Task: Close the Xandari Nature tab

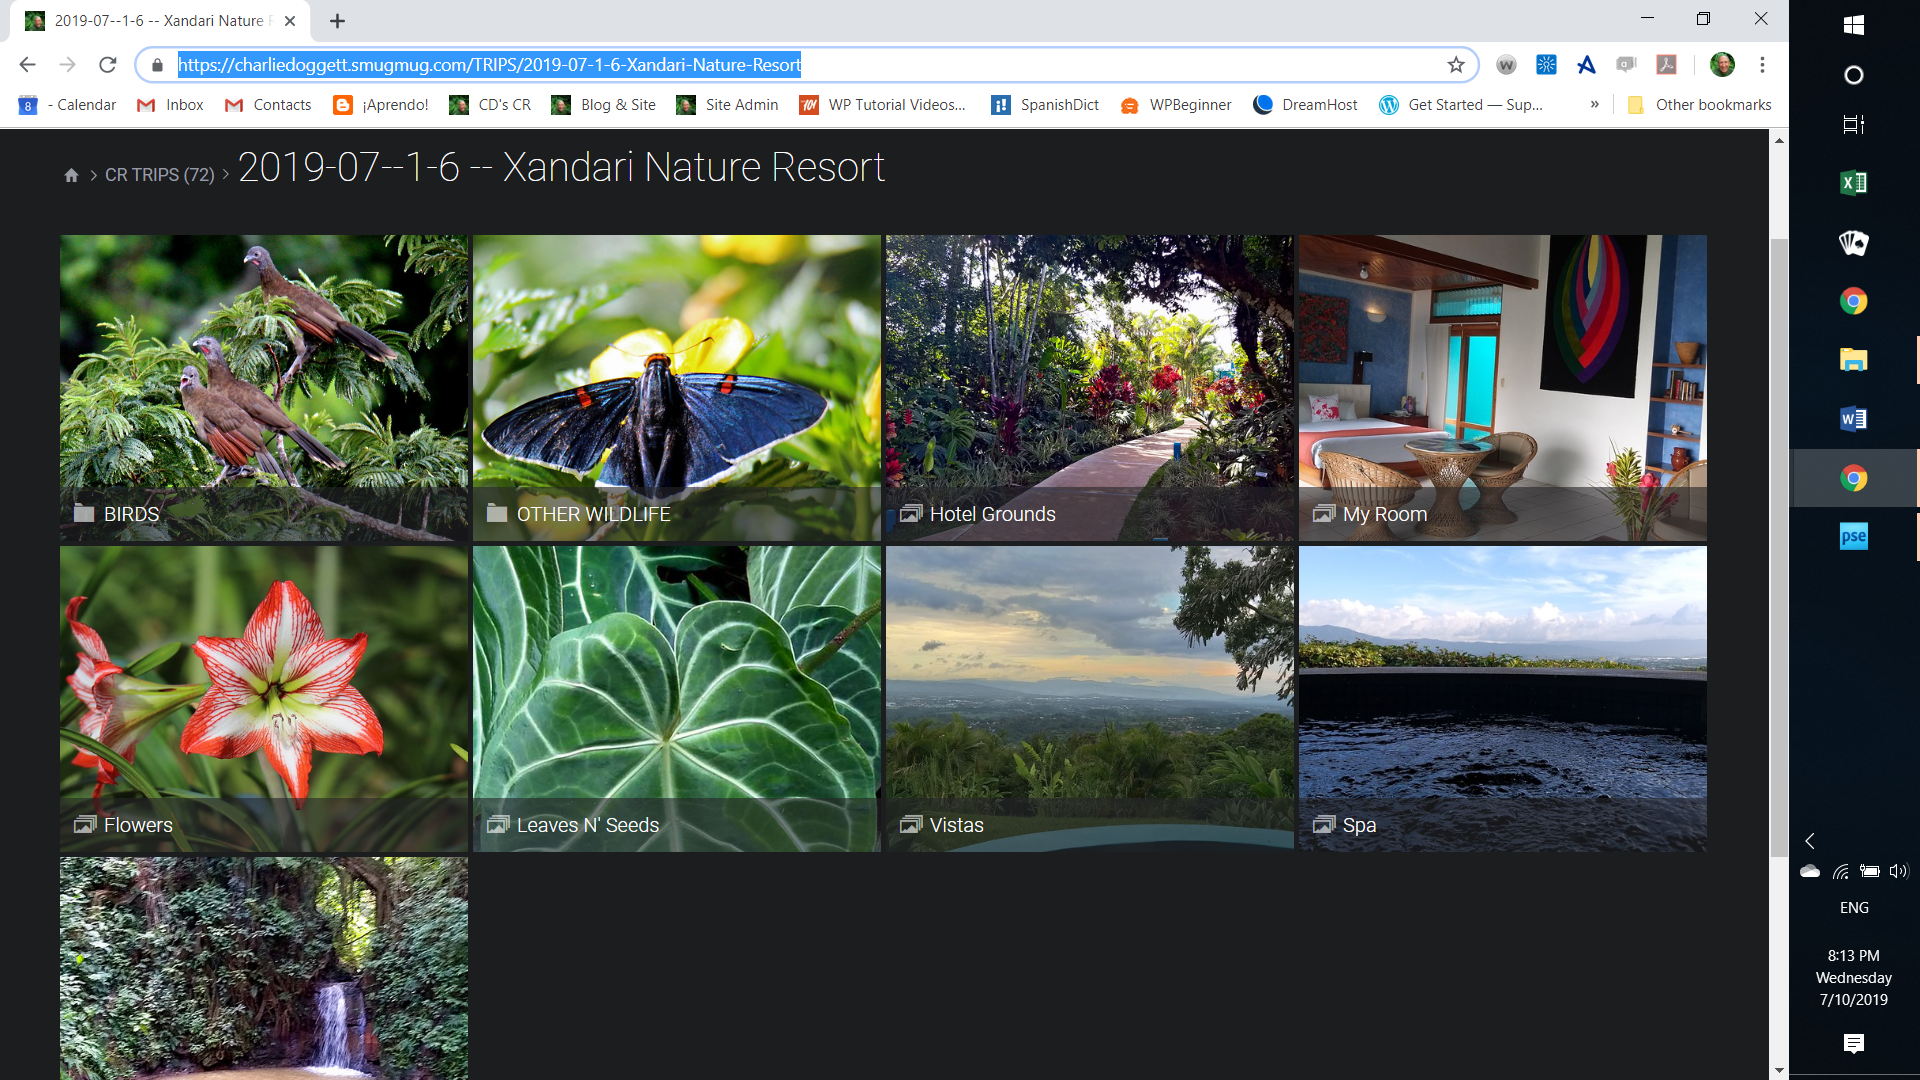Action: pyautogui.click(x=290, y=21)
